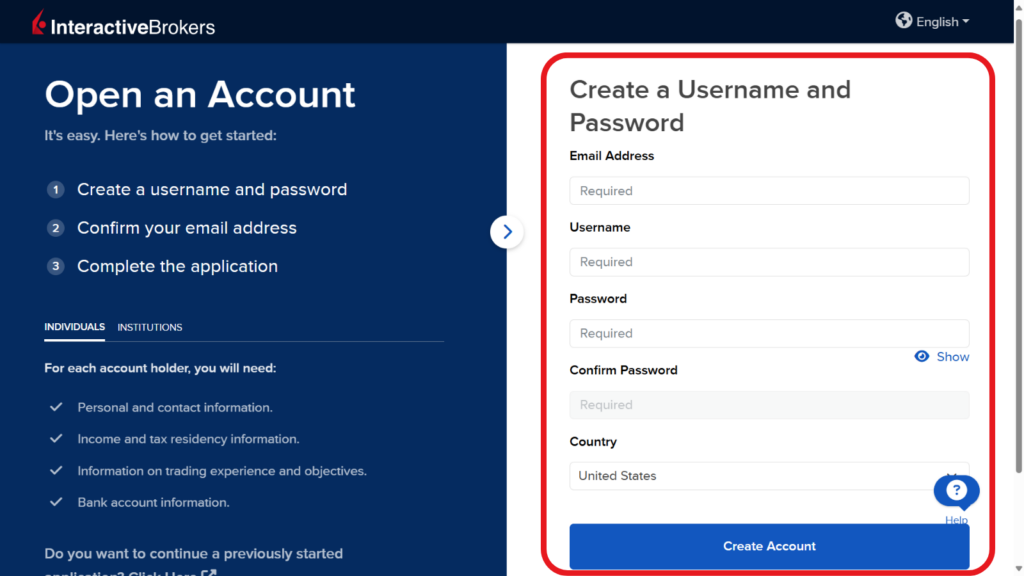Select the INDIVIDUALS tab
Screen dimensions: 1024x576
tap(74, 326)
